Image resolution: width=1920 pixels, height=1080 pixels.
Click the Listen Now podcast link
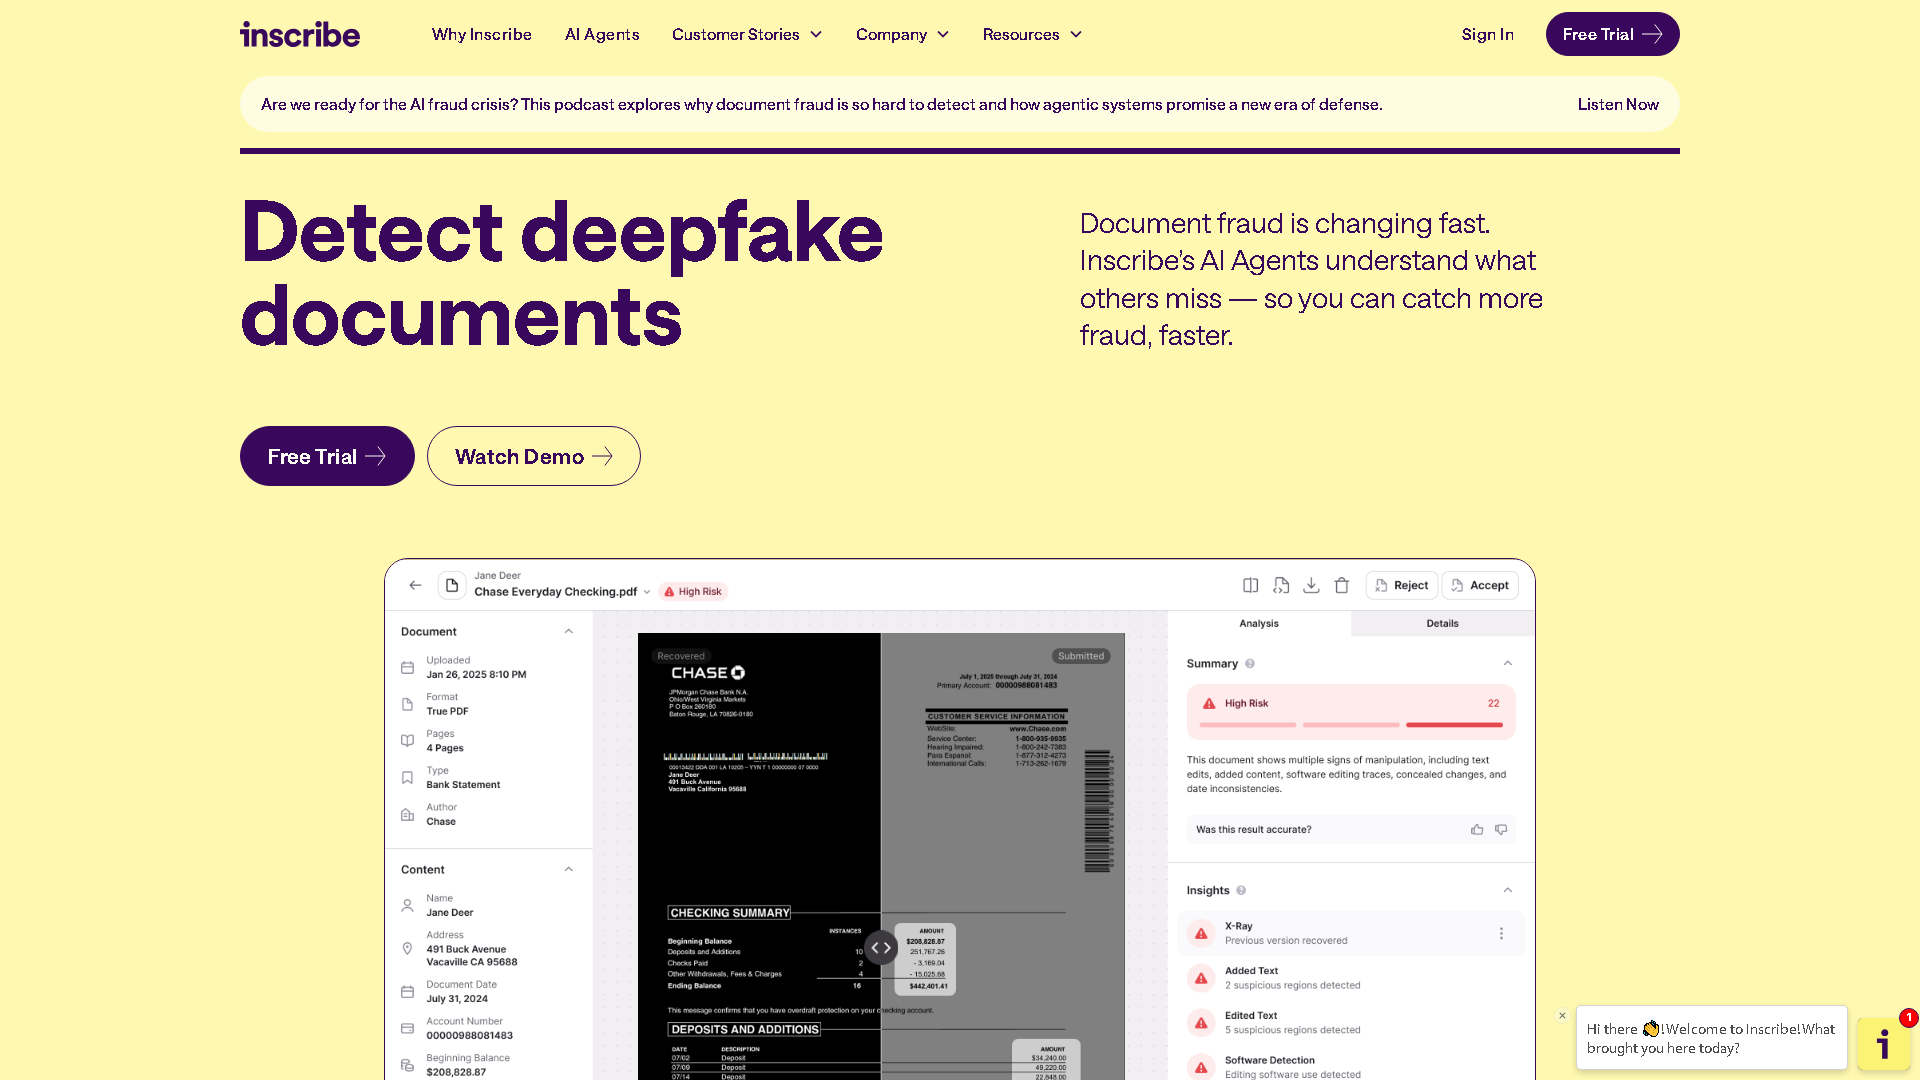point(1617,104)
